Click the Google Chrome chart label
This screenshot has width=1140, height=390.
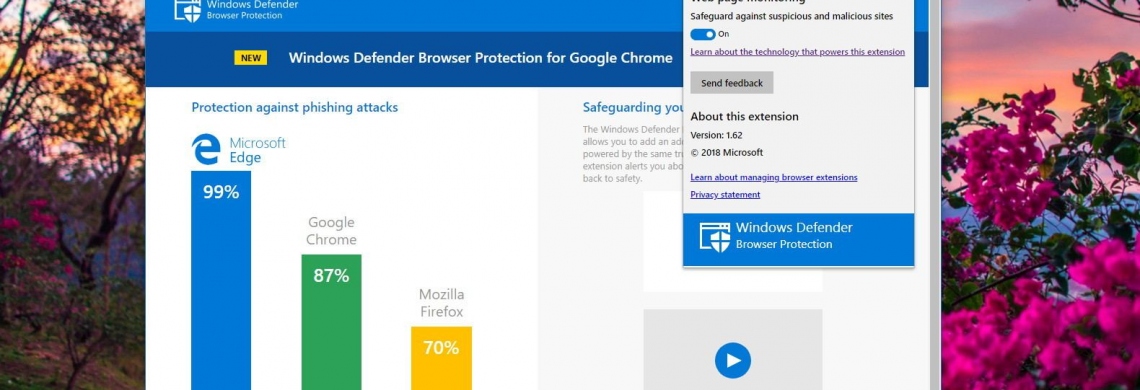332,231
